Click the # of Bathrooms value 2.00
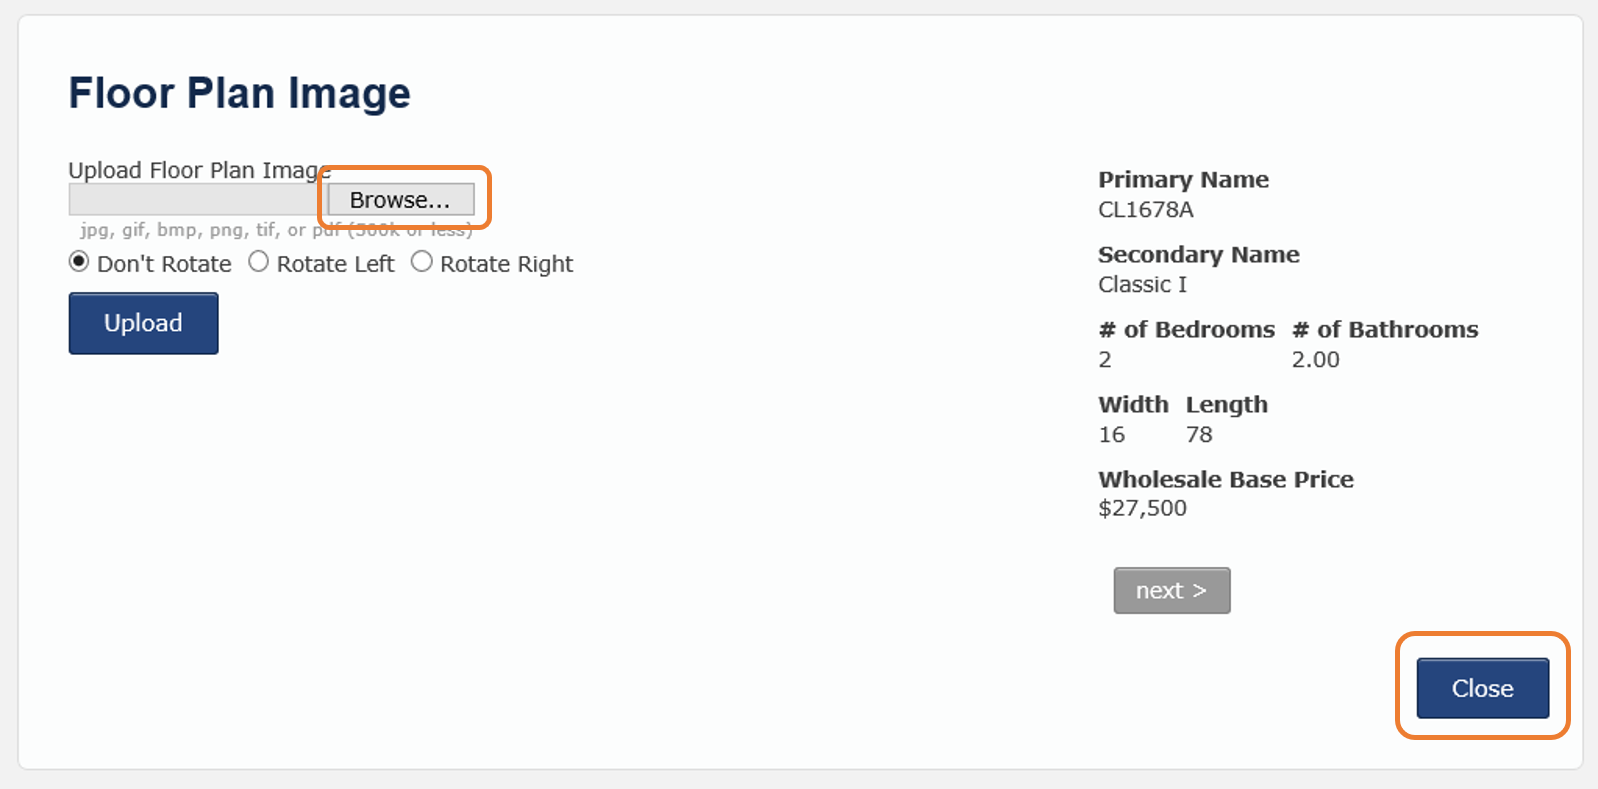Image resolution: width=1598 pixels, height=789 pixels. click(x=1315, y=360)
